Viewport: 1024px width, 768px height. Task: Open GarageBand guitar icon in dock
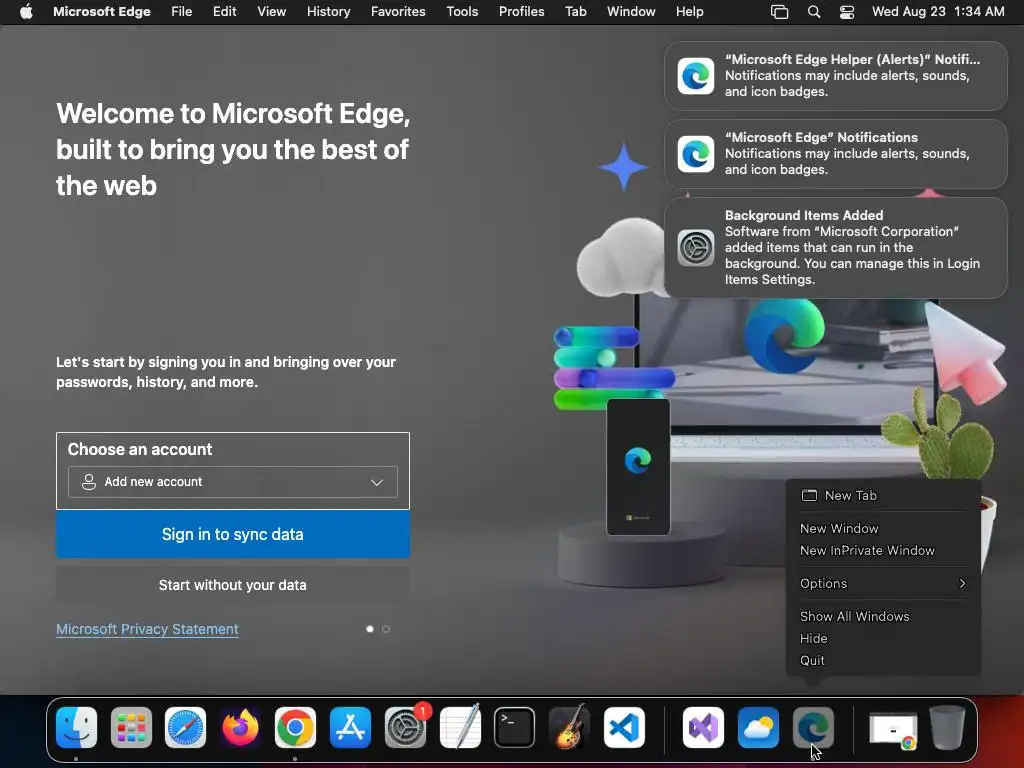[x=569, y=727]
